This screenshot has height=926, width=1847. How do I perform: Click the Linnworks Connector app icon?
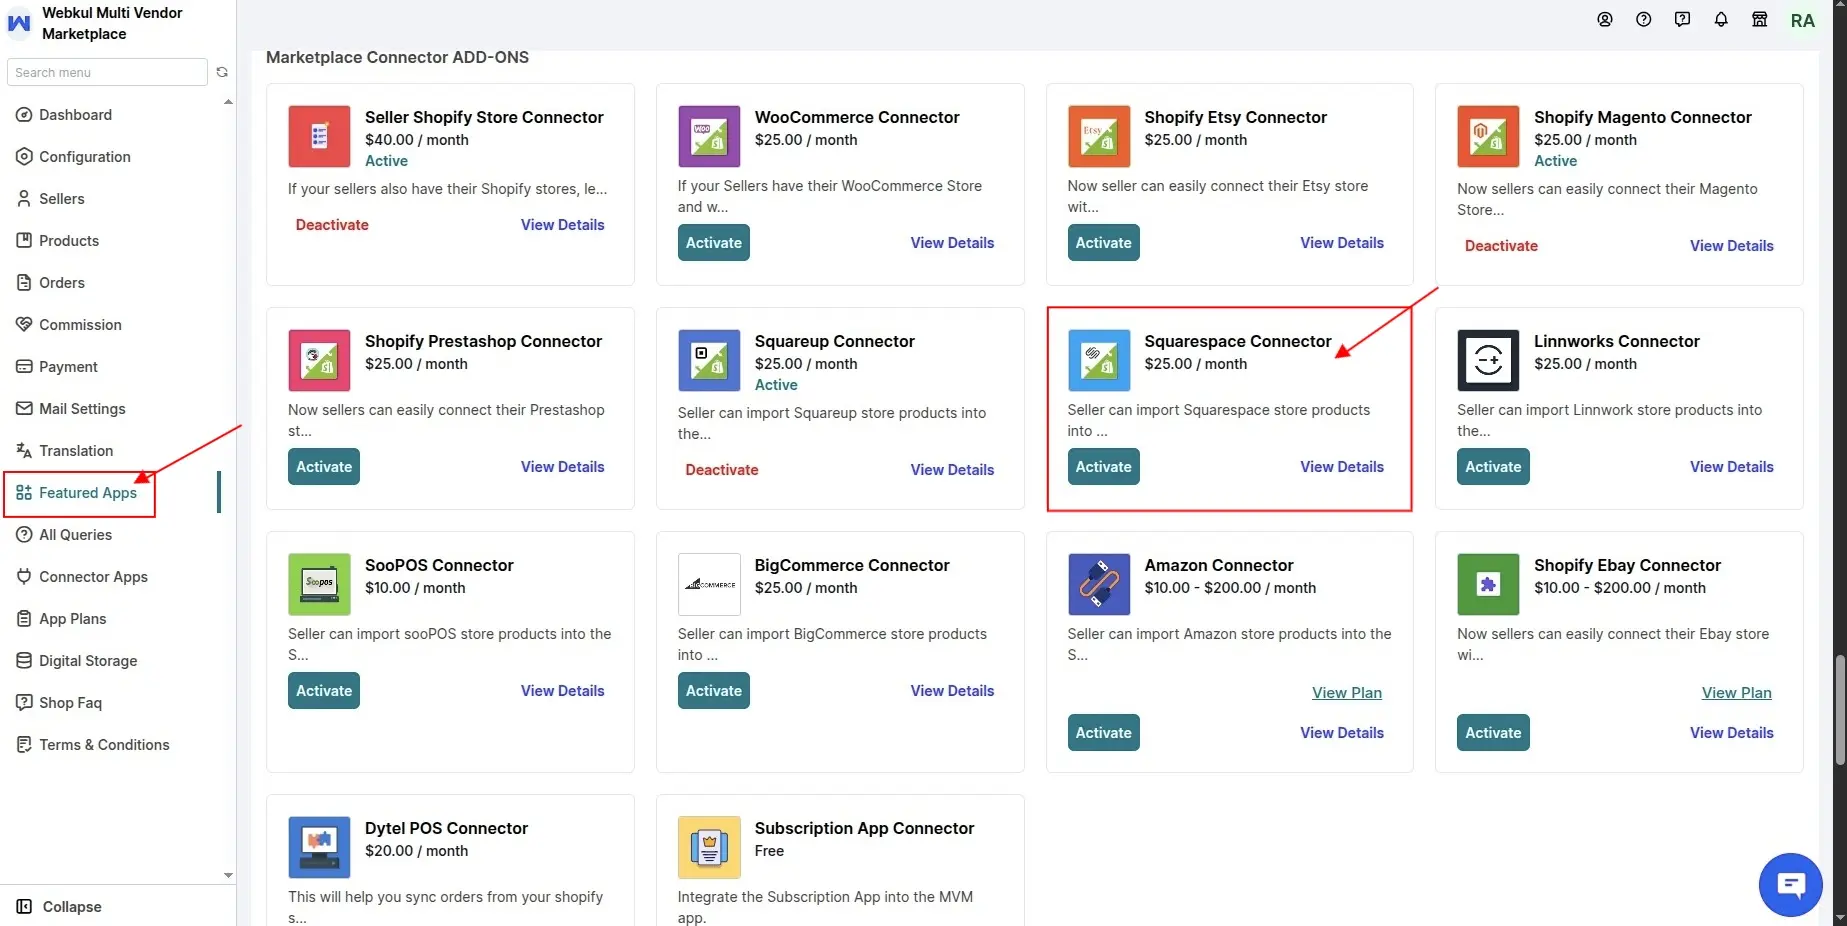coord(1488,361)
